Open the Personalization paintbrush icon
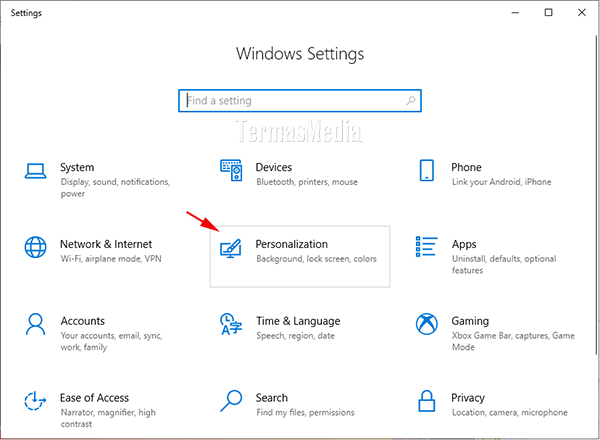600x440 pixels. click(x=231, y=248)
